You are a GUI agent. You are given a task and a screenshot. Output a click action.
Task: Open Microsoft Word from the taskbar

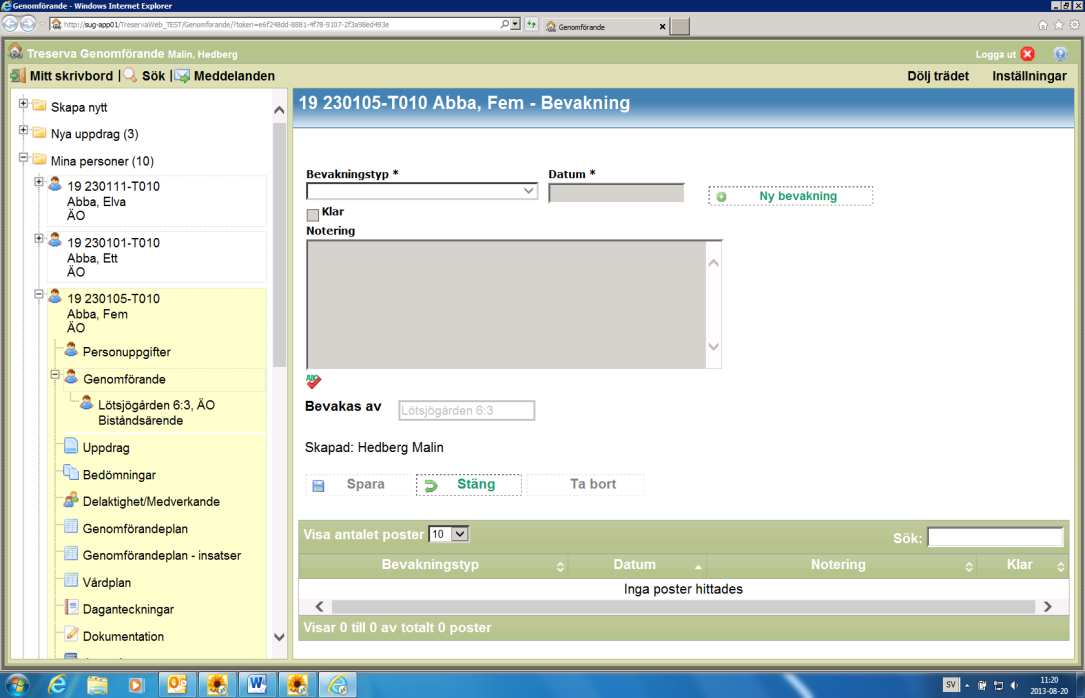coord(257,685)
